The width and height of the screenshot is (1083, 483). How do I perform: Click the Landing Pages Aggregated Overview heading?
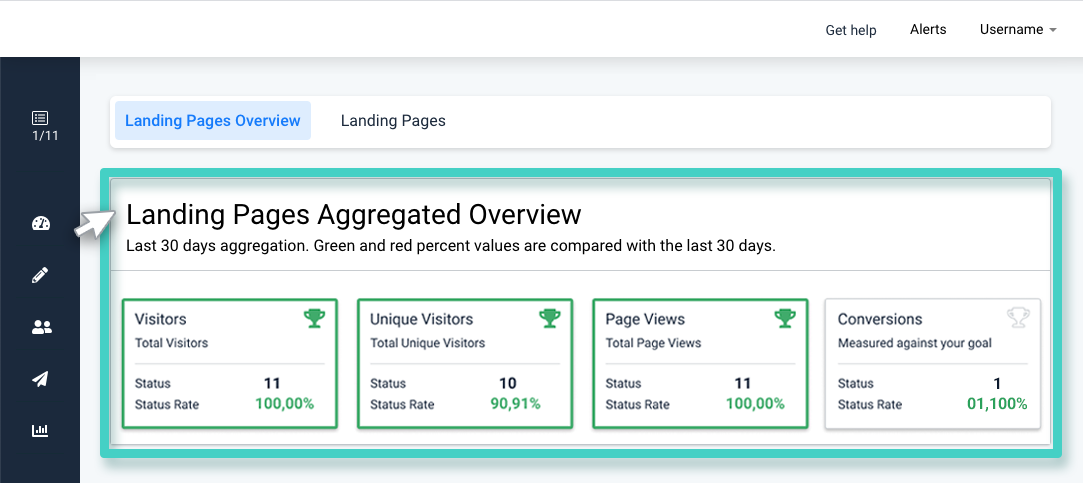click(x=354, y=216)
